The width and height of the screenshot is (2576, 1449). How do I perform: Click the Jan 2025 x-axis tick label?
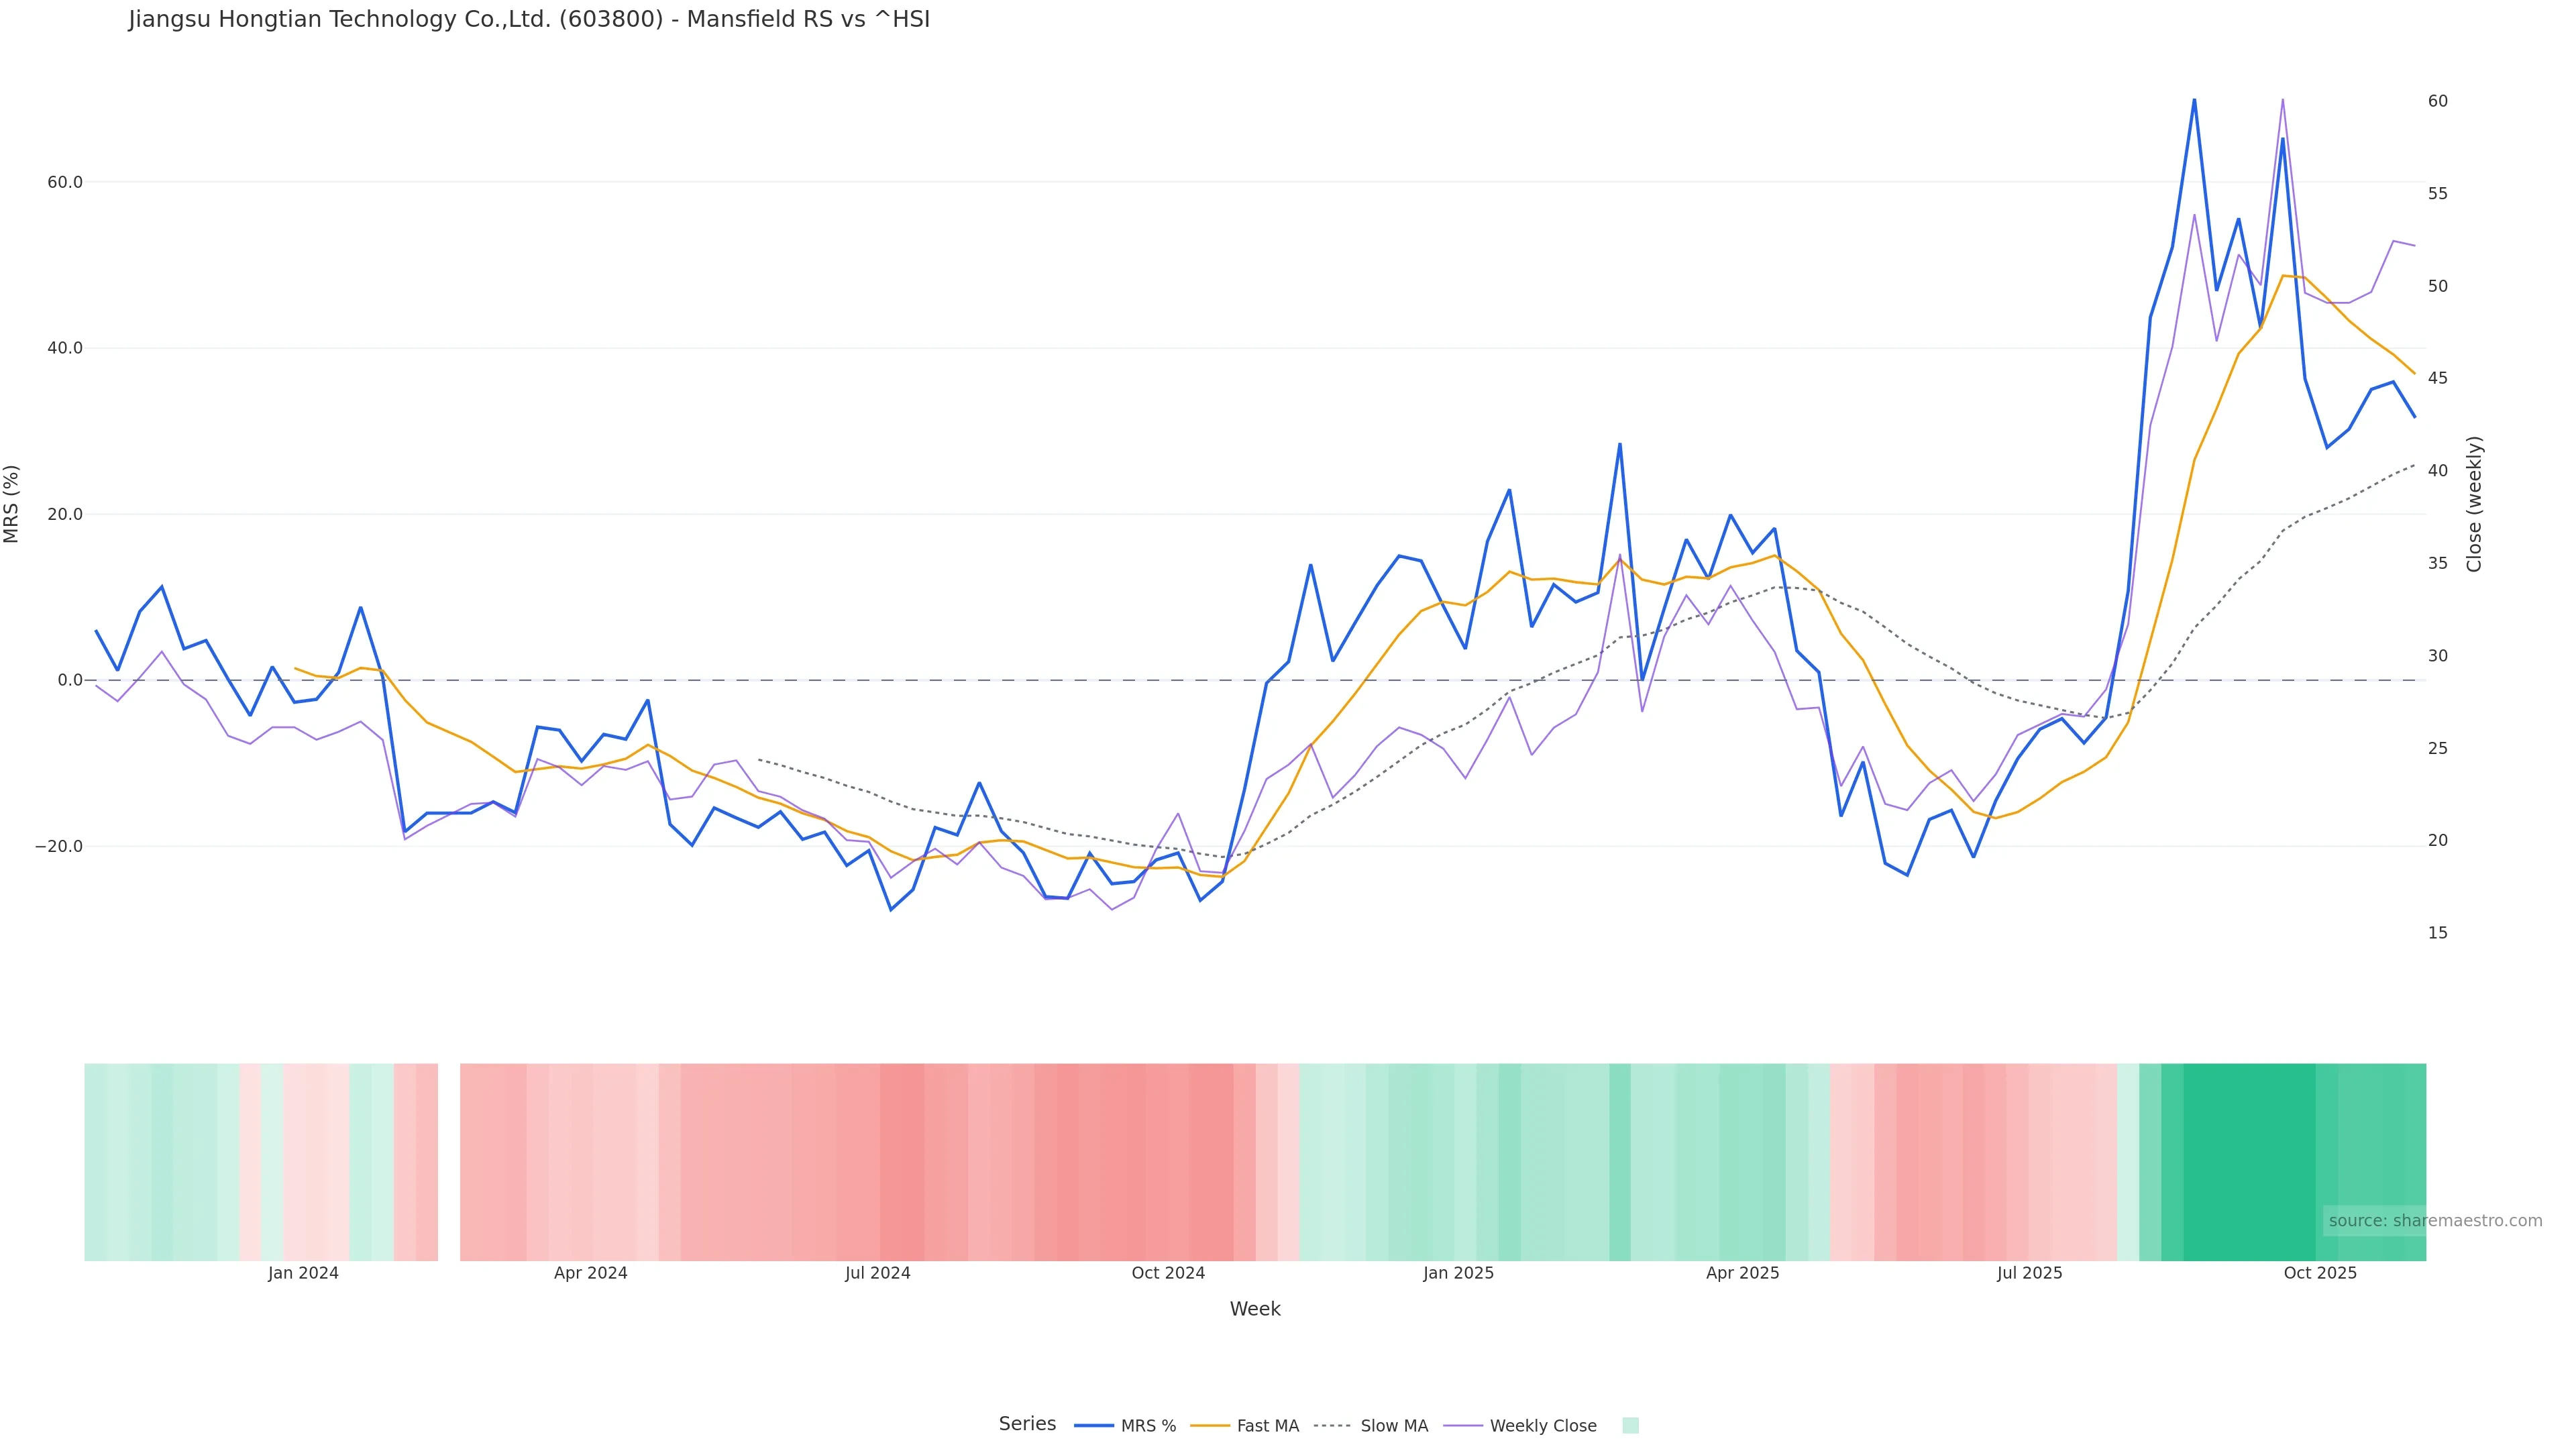[1458, 1273]
